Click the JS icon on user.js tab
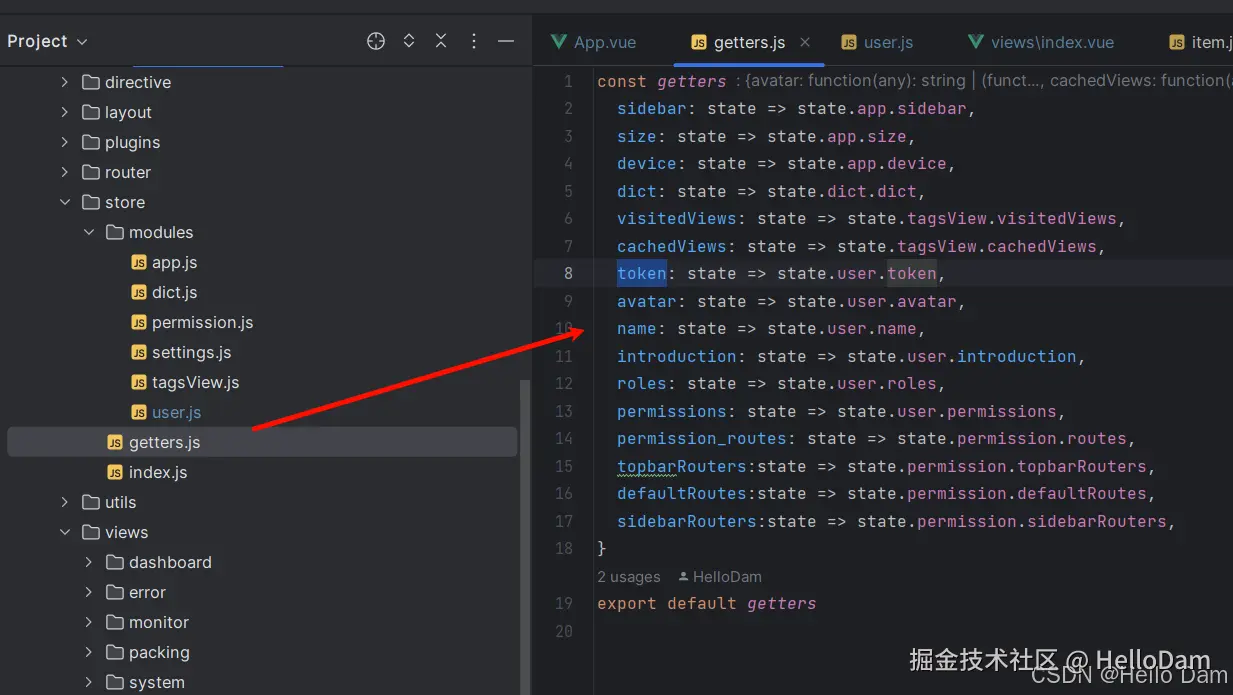Screen dimensions: 1233x695 tap(849, 42)
